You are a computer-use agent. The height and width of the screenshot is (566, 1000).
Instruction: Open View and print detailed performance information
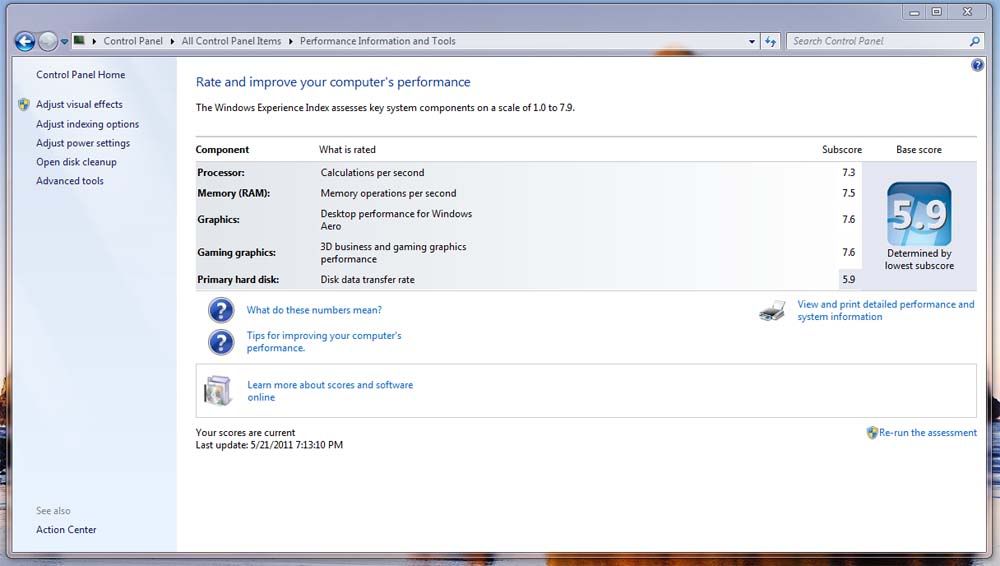click(886, 311)
